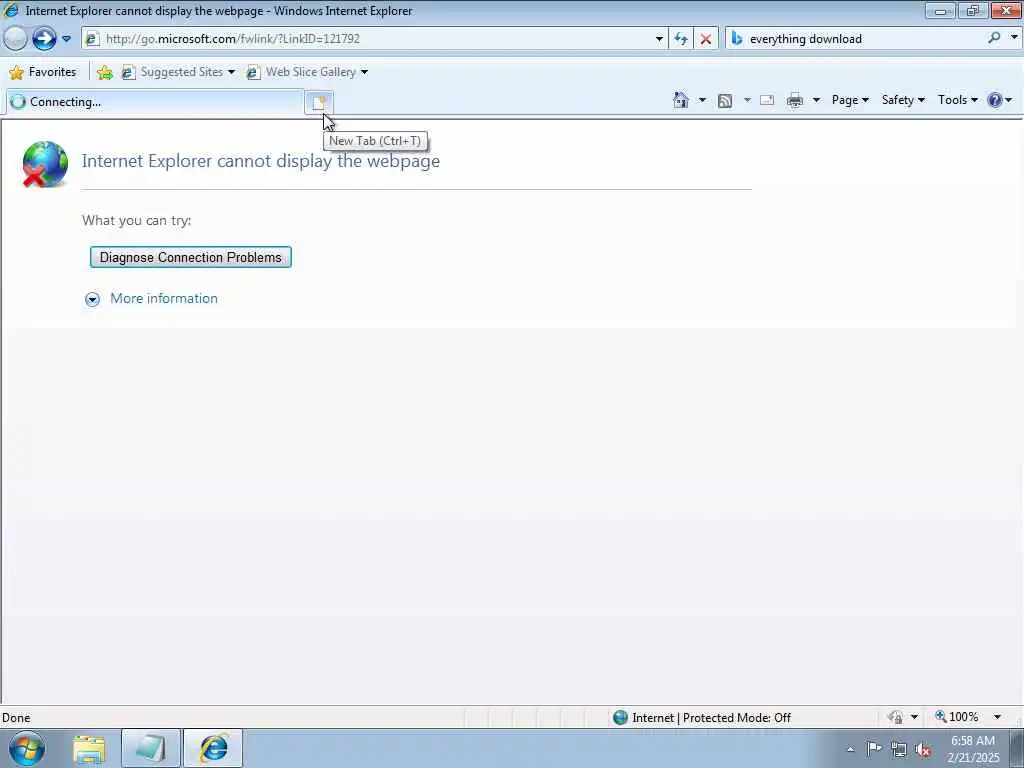
Task: Click Add to Favorites Bar star icon
Action: (x=104, y=72)
